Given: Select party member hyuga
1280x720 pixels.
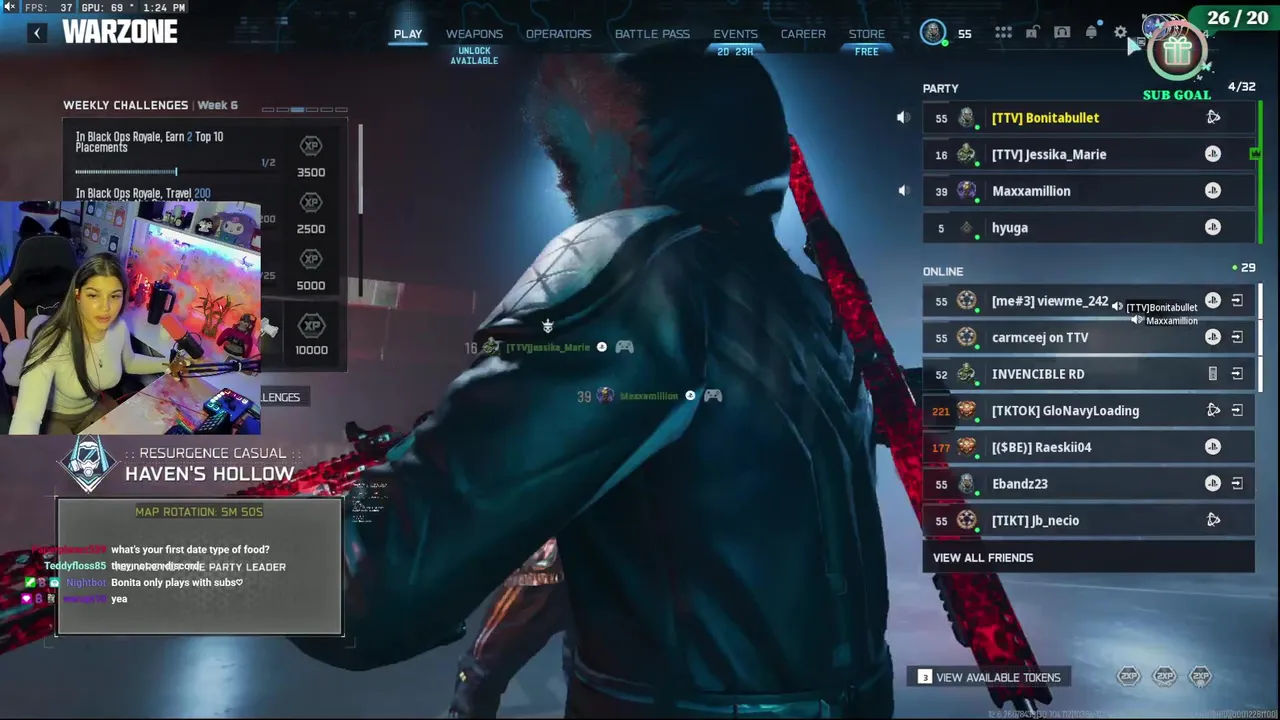Looking at the screenshot, I should tap(1088, 227).
